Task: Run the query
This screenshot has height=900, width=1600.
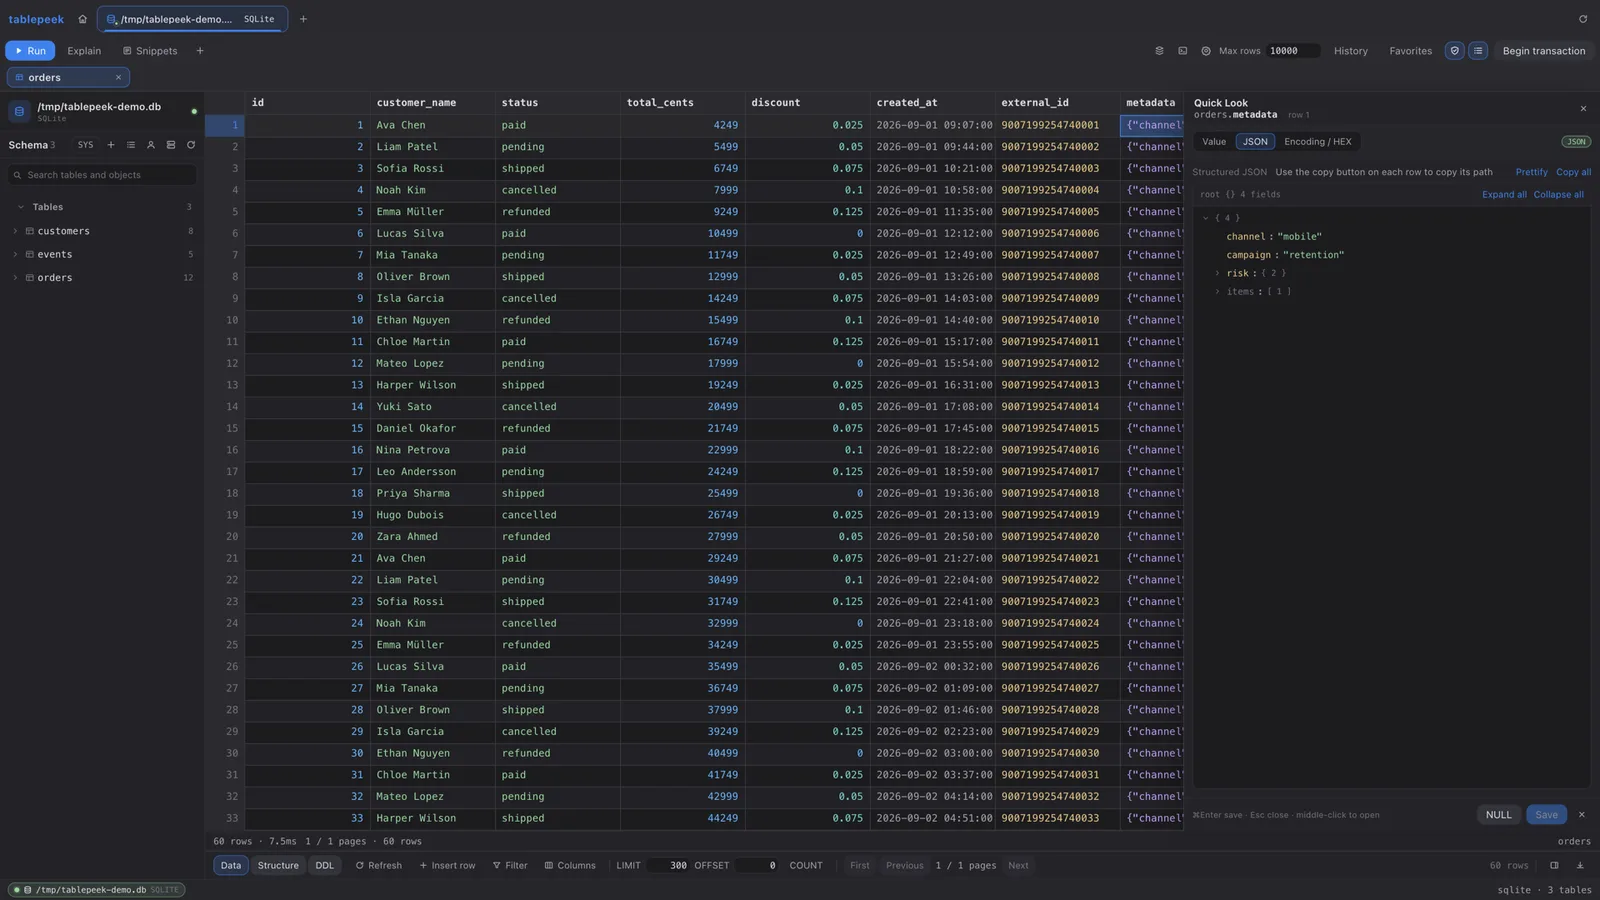Action: coord(30,51)
